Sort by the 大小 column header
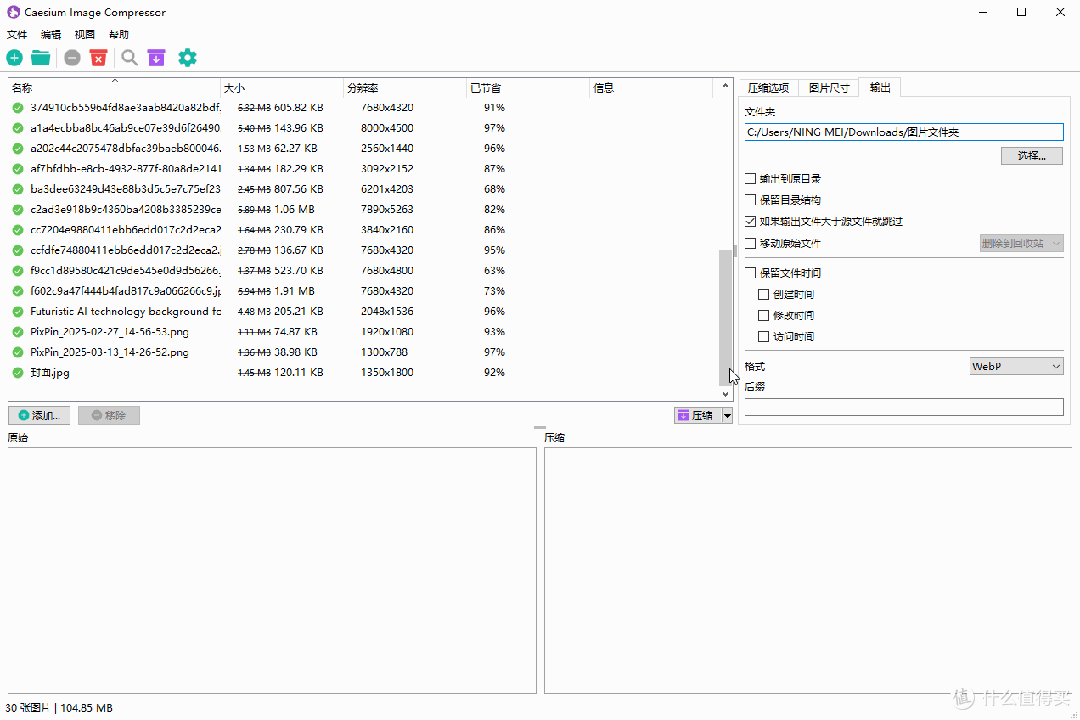 click(282, 88)
